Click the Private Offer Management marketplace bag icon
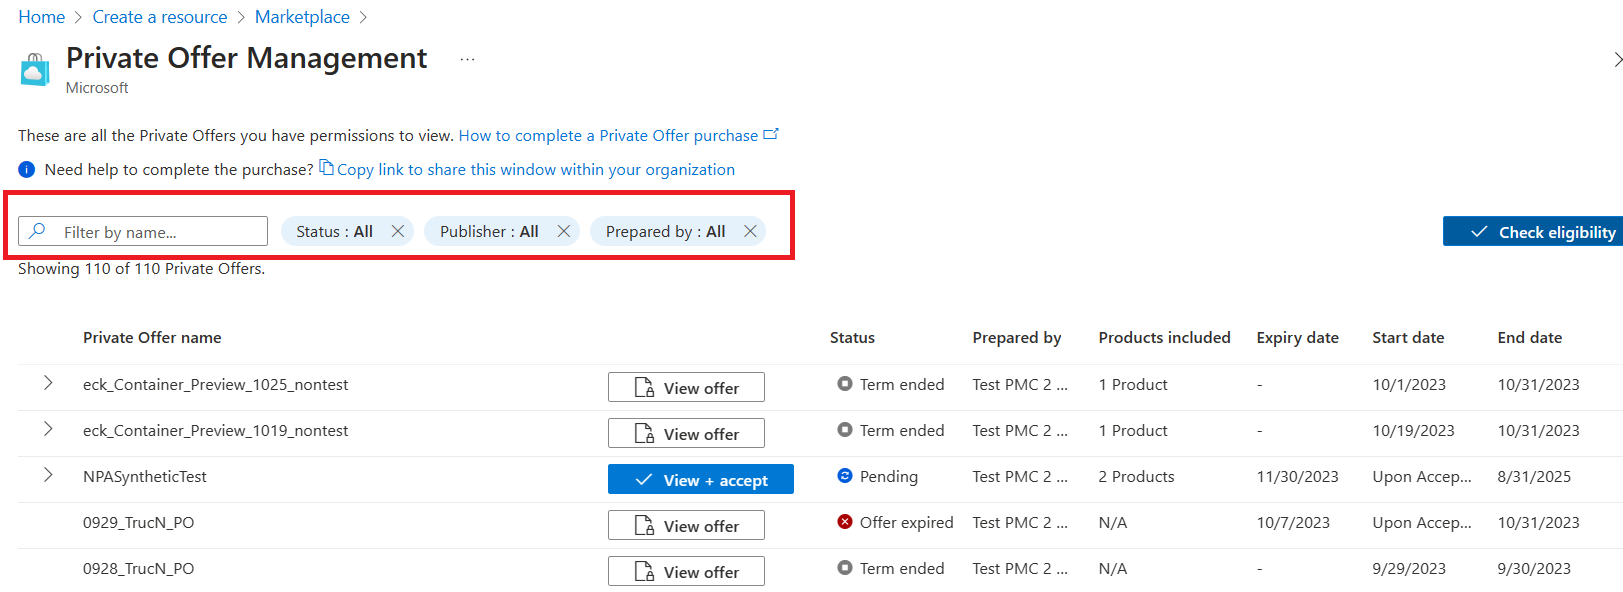 tap(35, 70)
